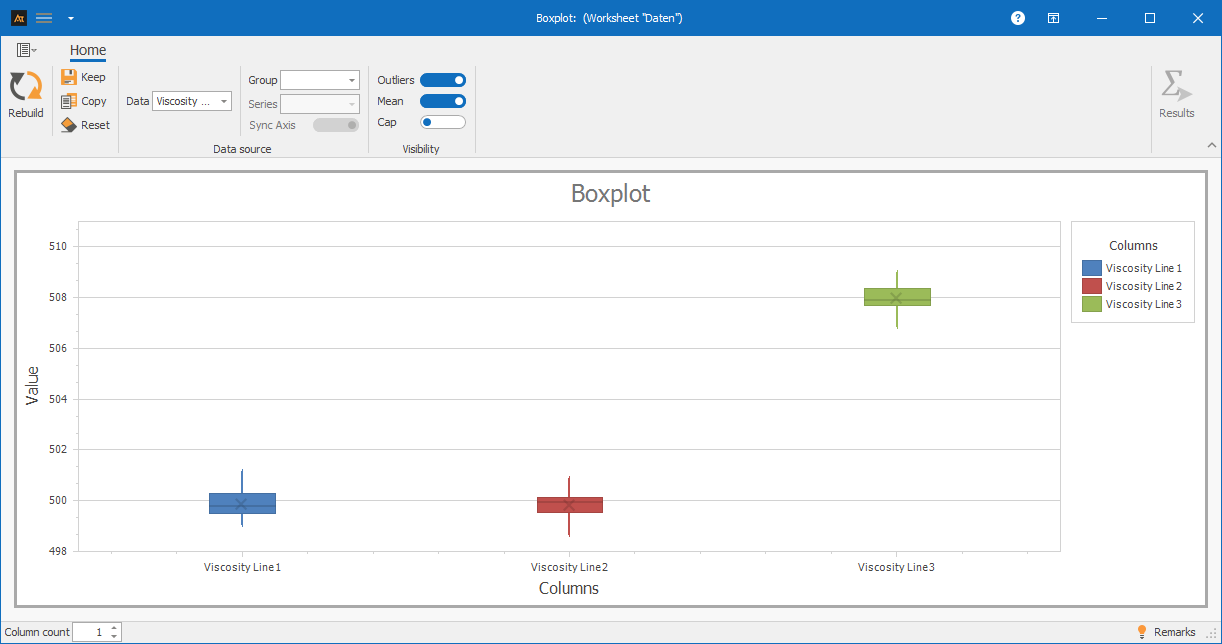Open the quick access toolbar dropdown arrow
Viewport: 1222px width, 644px height.
(x=70, y=18)
